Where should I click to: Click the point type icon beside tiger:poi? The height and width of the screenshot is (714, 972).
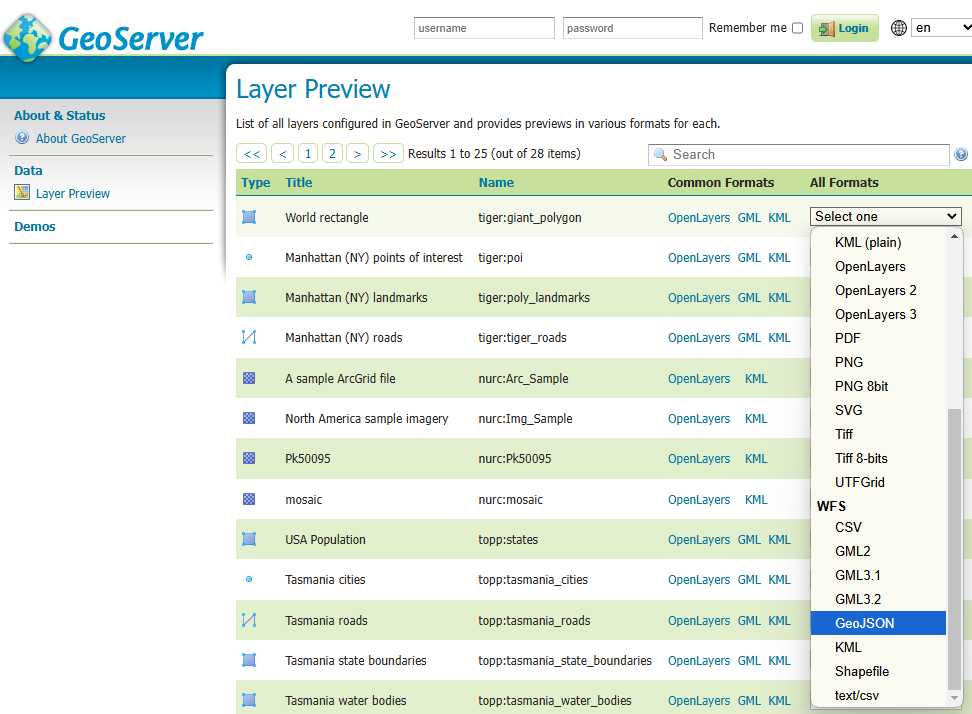[x=249, y=257]
